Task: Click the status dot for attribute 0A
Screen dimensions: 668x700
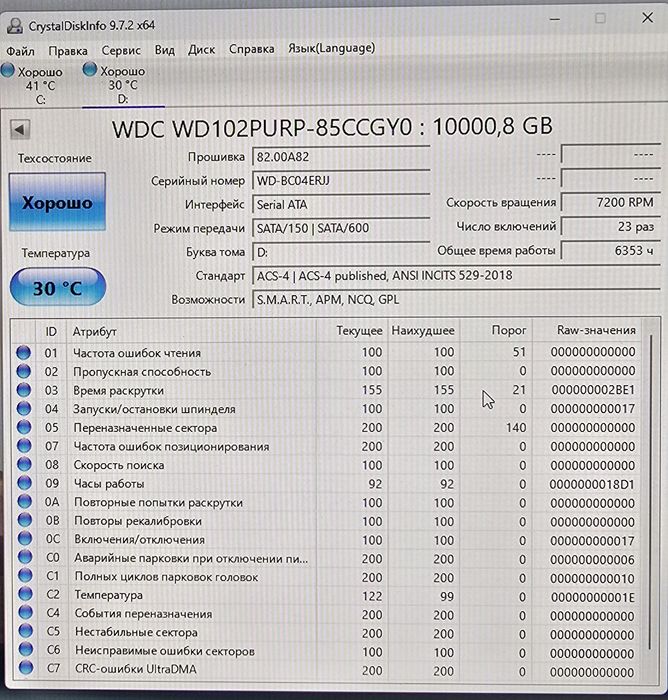Action: coord(25,501)
